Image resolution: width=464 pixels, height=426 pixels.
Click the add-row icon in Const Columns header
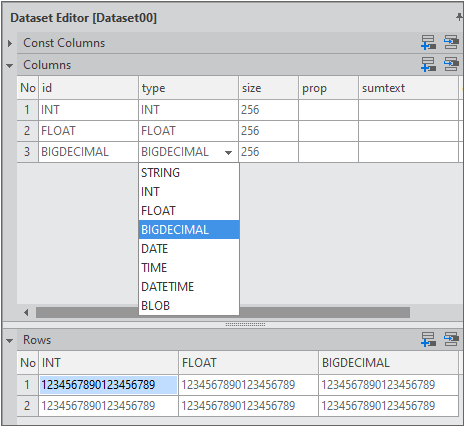(x=428, y=43)
